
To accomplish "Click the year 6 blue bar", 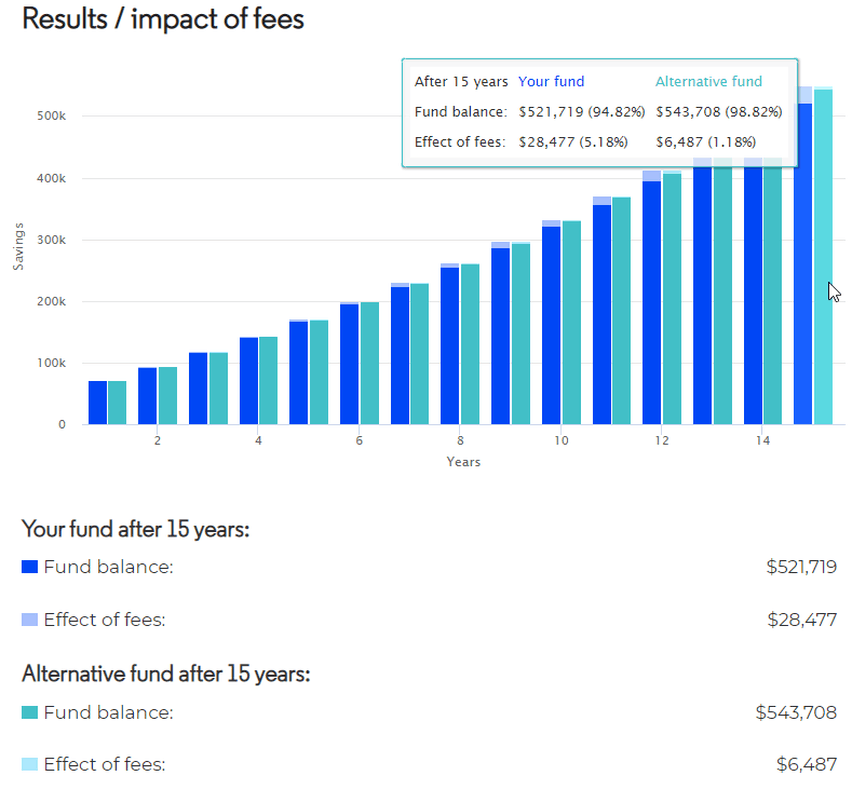I will [349, 364].
